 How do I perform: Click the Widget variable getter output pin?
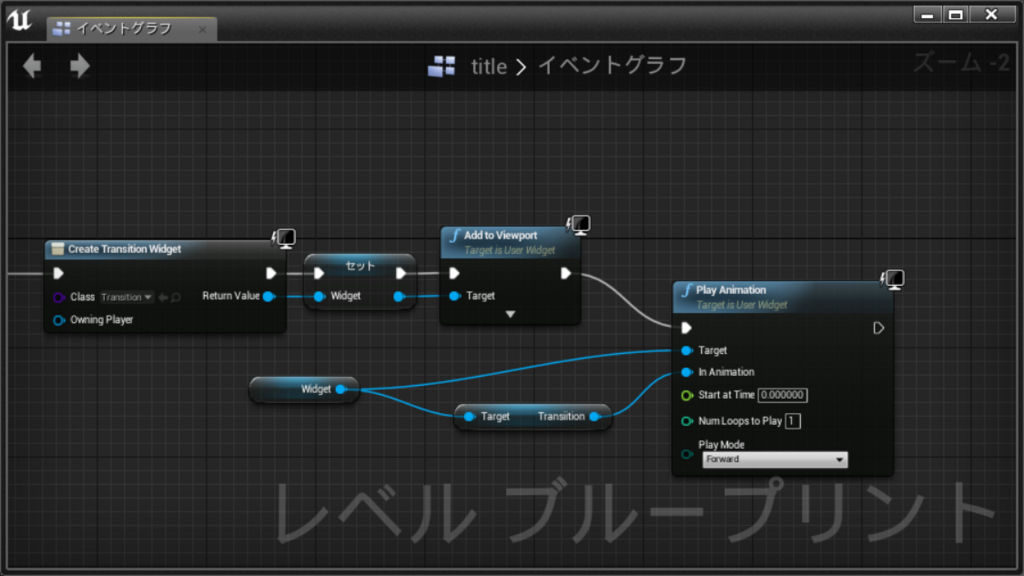(340, 389)
